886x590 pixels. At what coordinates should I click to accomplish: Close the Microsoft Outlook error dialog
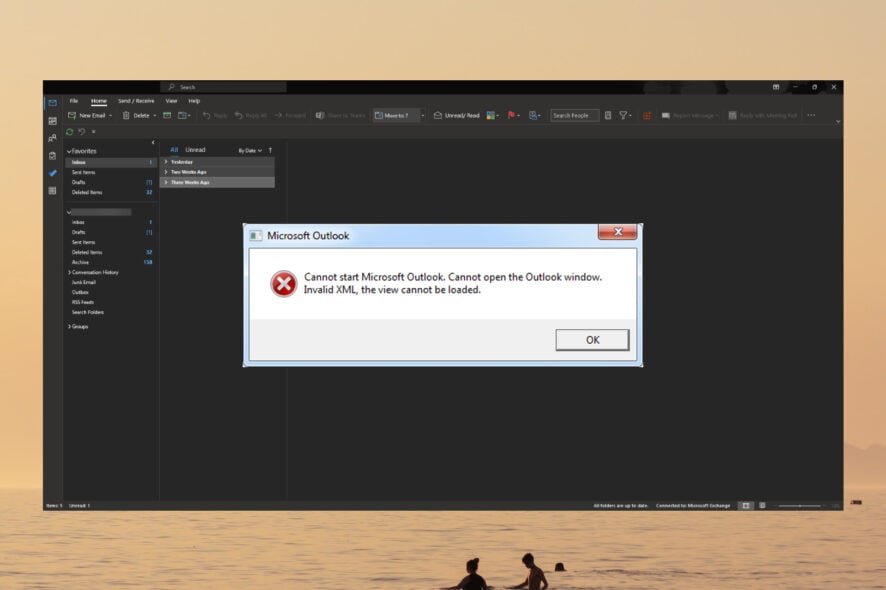618,232
